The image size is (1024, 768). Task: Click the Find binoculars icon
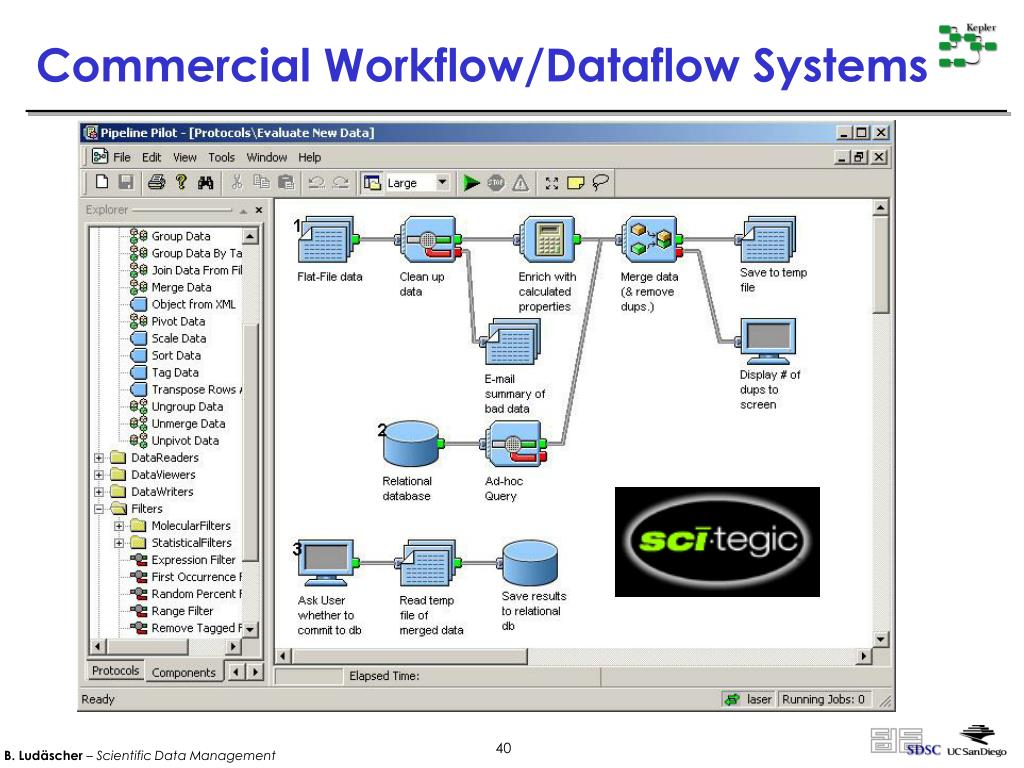point(206,183)
